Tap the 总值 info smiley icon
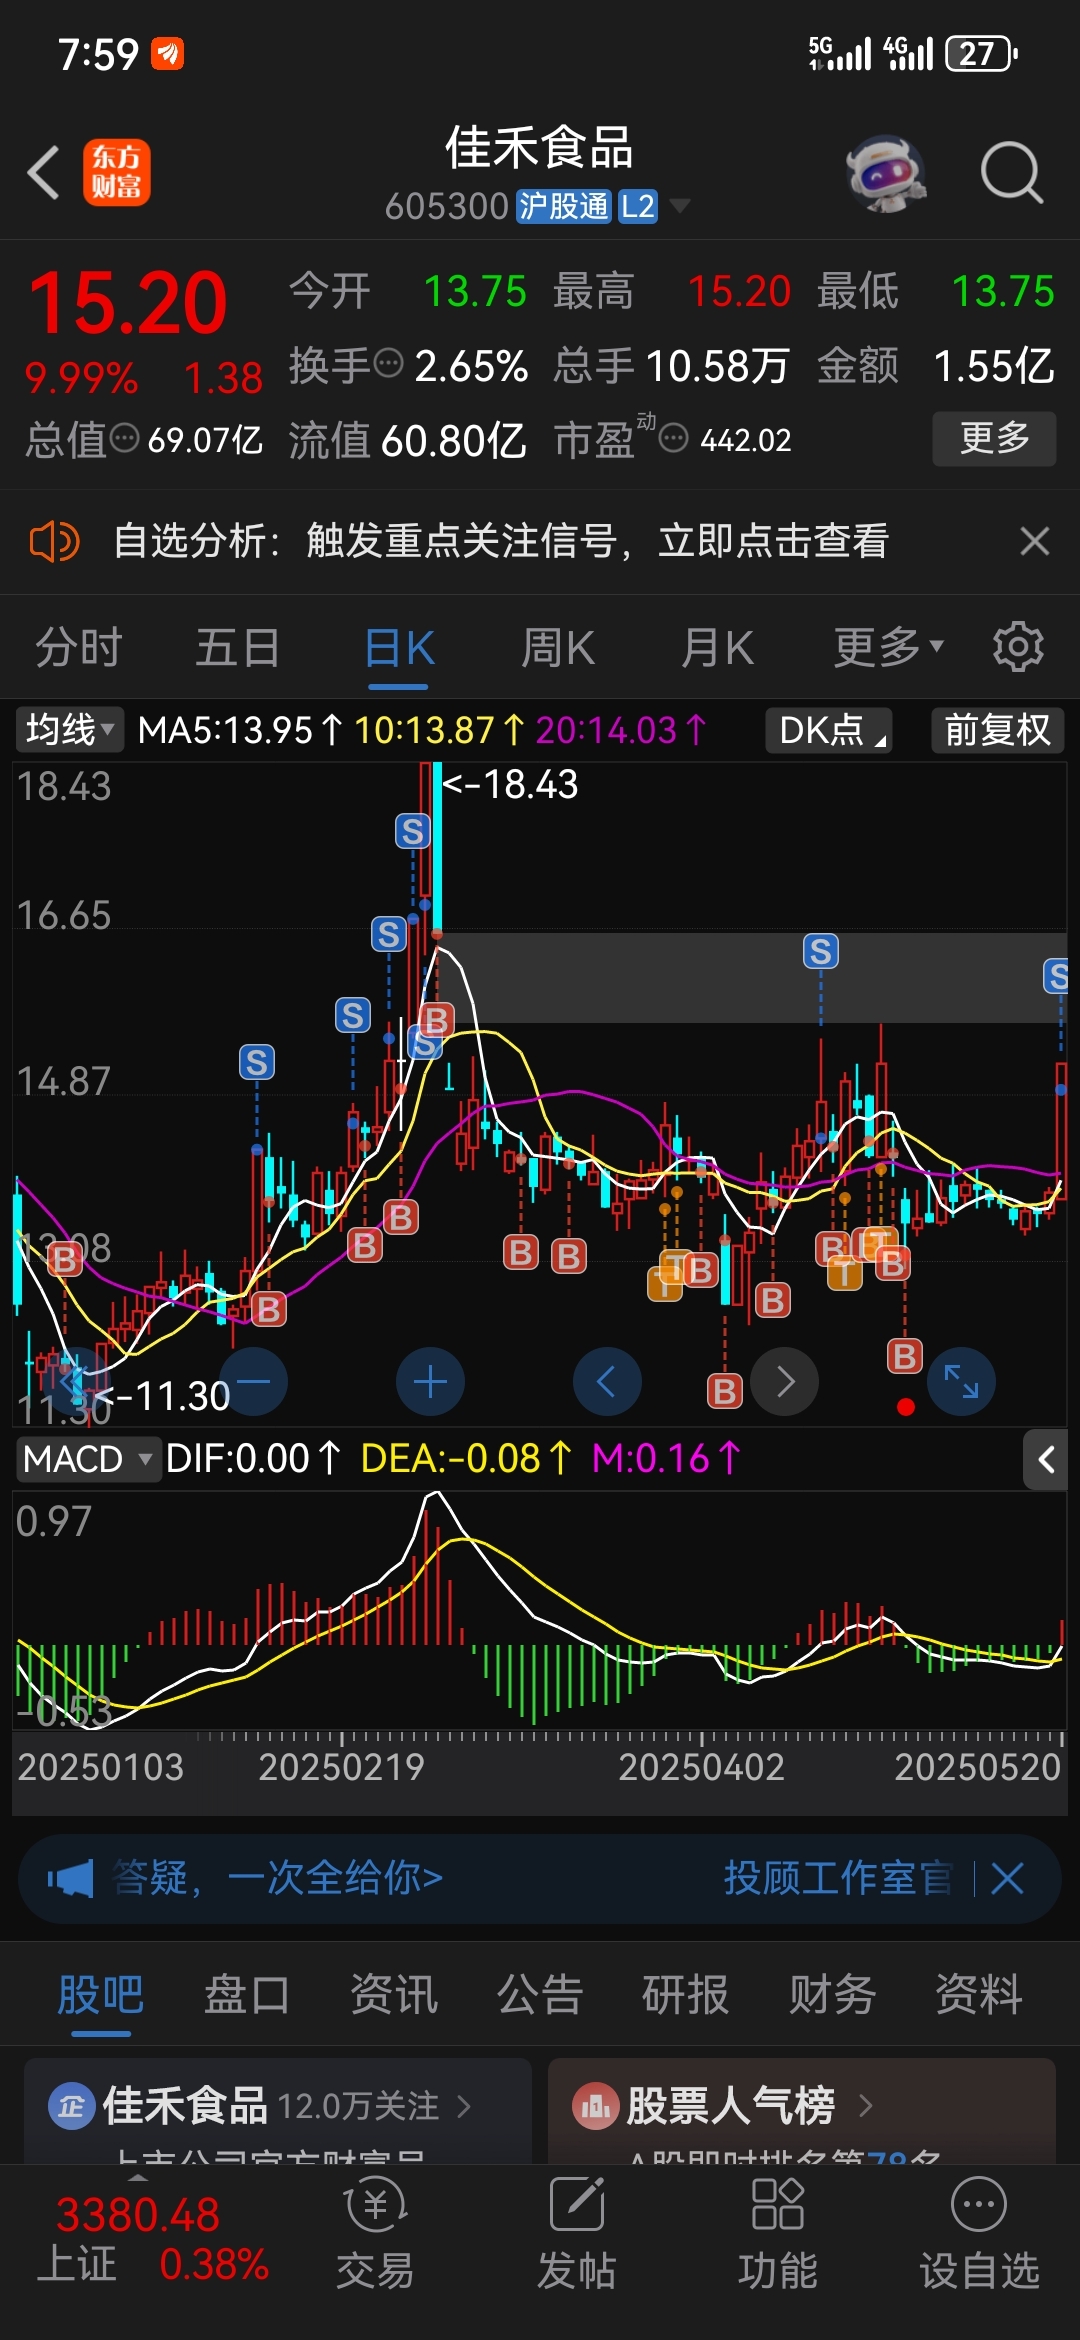Image resolution: width=1080 pixels, height=2340 pixels. (124, 437)
